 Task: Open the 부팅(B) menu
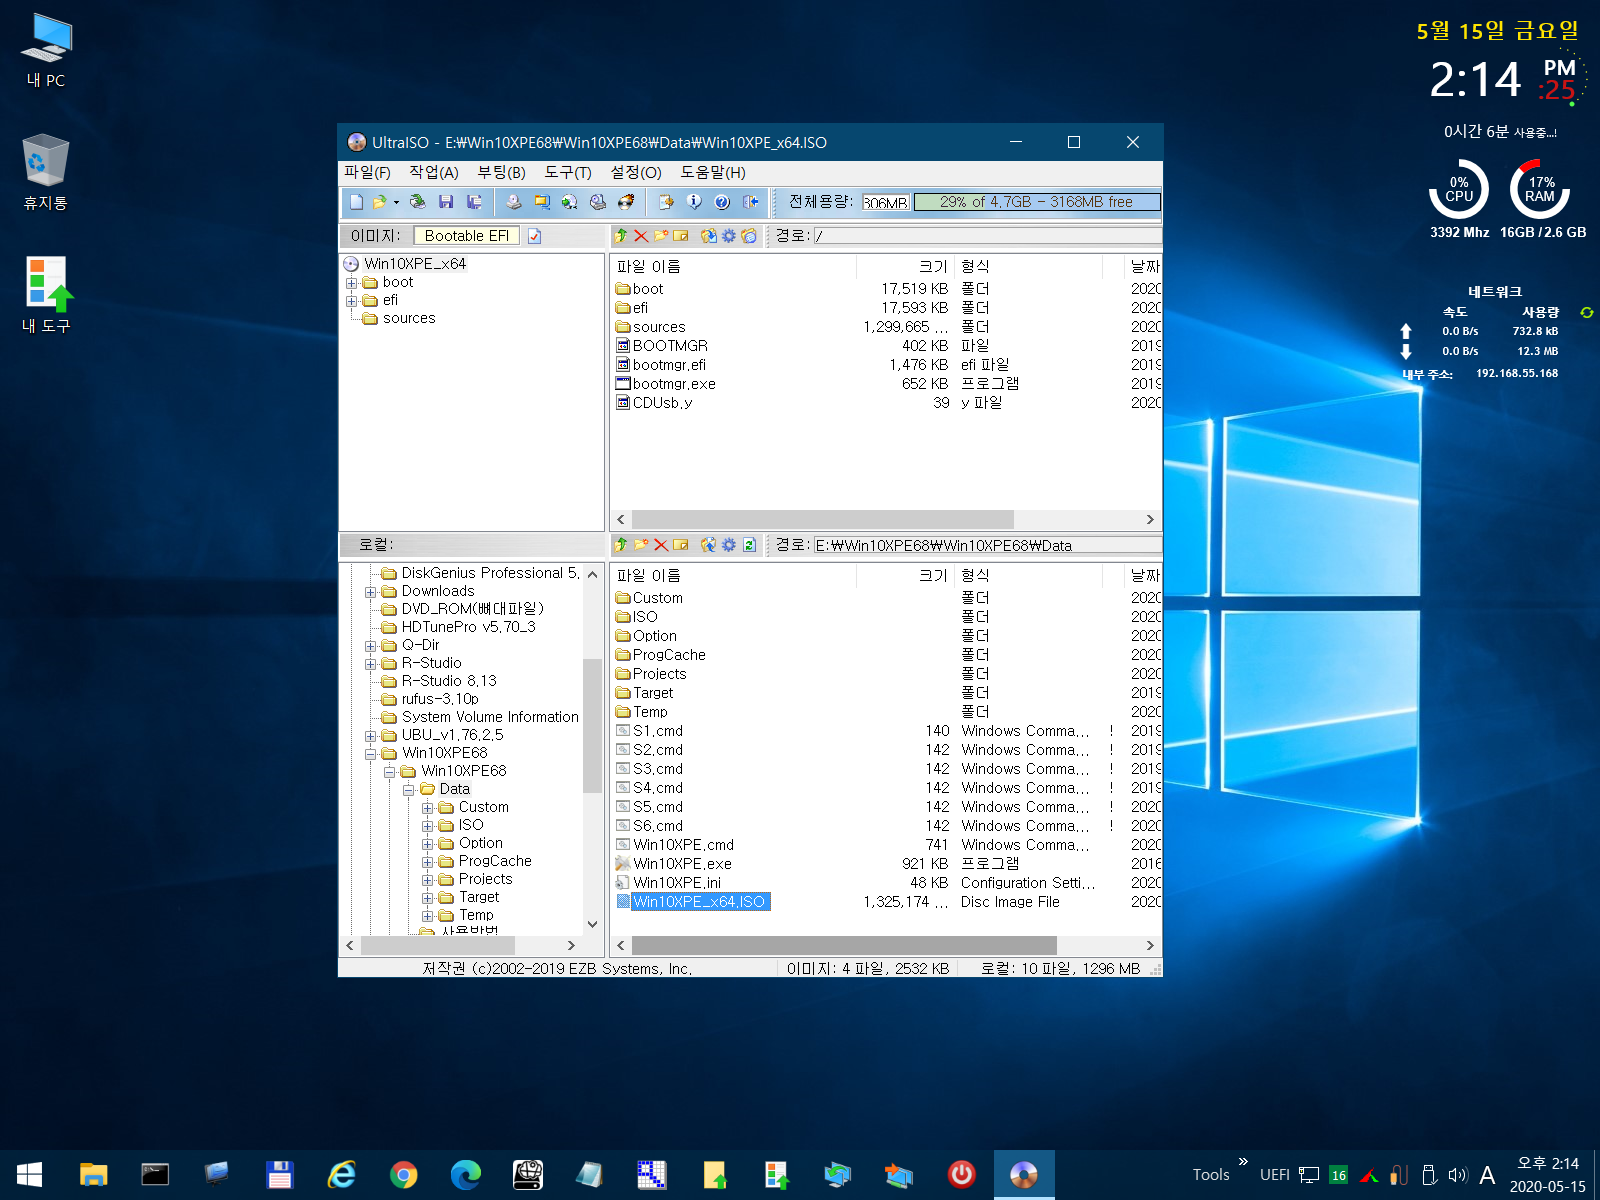[501, 172]
